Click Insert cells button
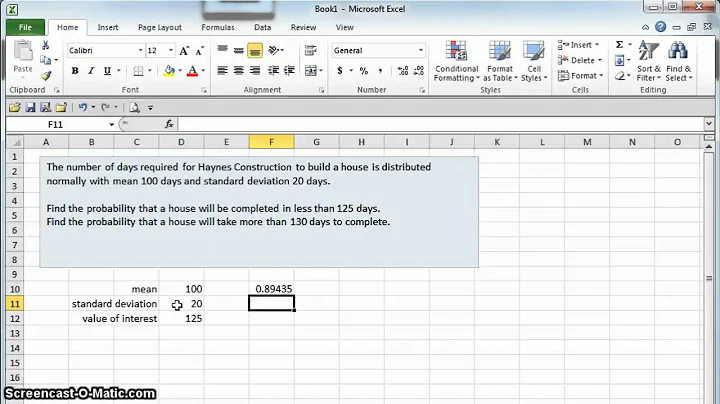 click(579, 45)
